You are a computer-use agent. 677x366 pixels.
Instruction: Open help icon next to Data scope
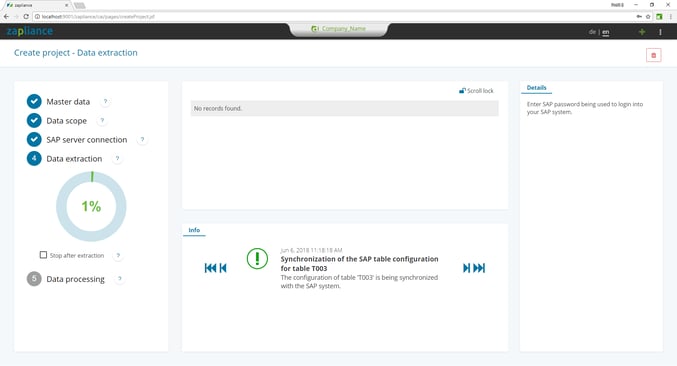102,120
